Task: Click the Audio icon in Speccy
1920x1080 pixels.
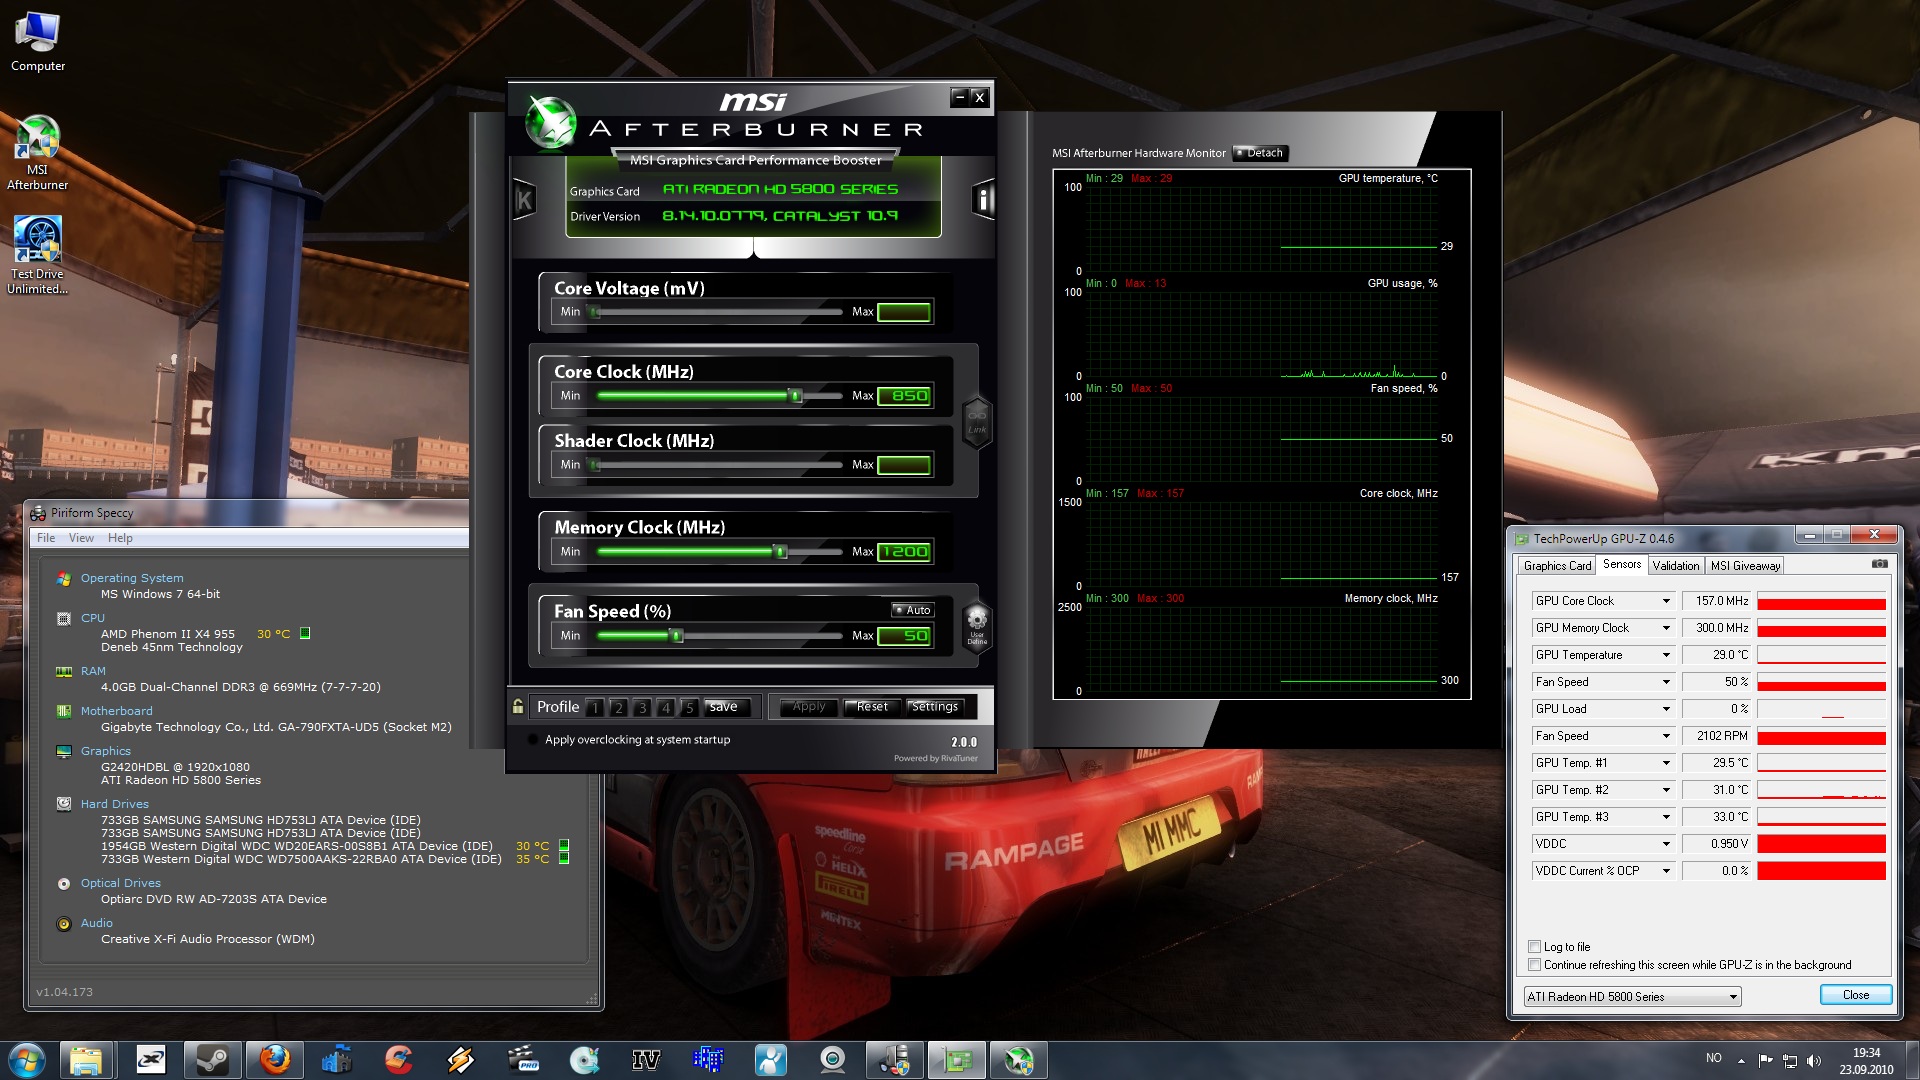Action: point(64,924)
